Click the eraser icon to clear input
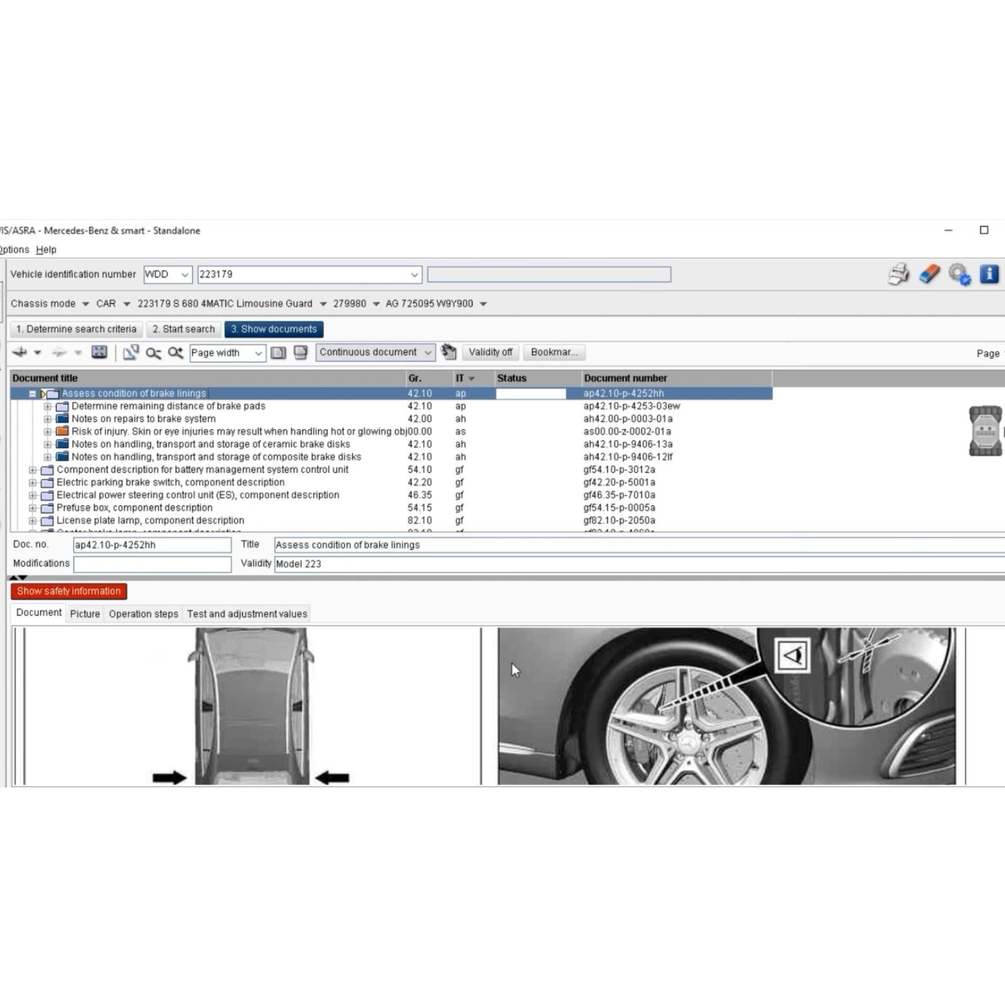This screenshot has width=1005, height=1005. (929, 274)
